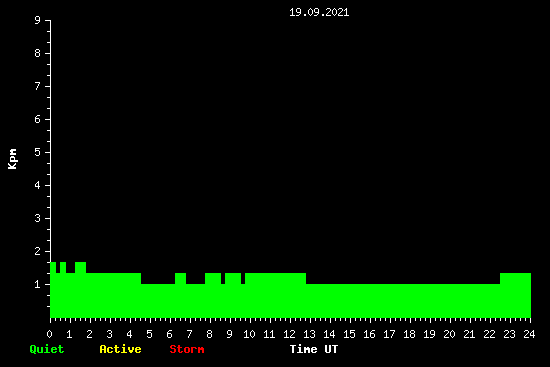The image size is (550, 367).
Task: Click hour 0 on time axis
Action: pyautogui.click(x=49, y=334)
